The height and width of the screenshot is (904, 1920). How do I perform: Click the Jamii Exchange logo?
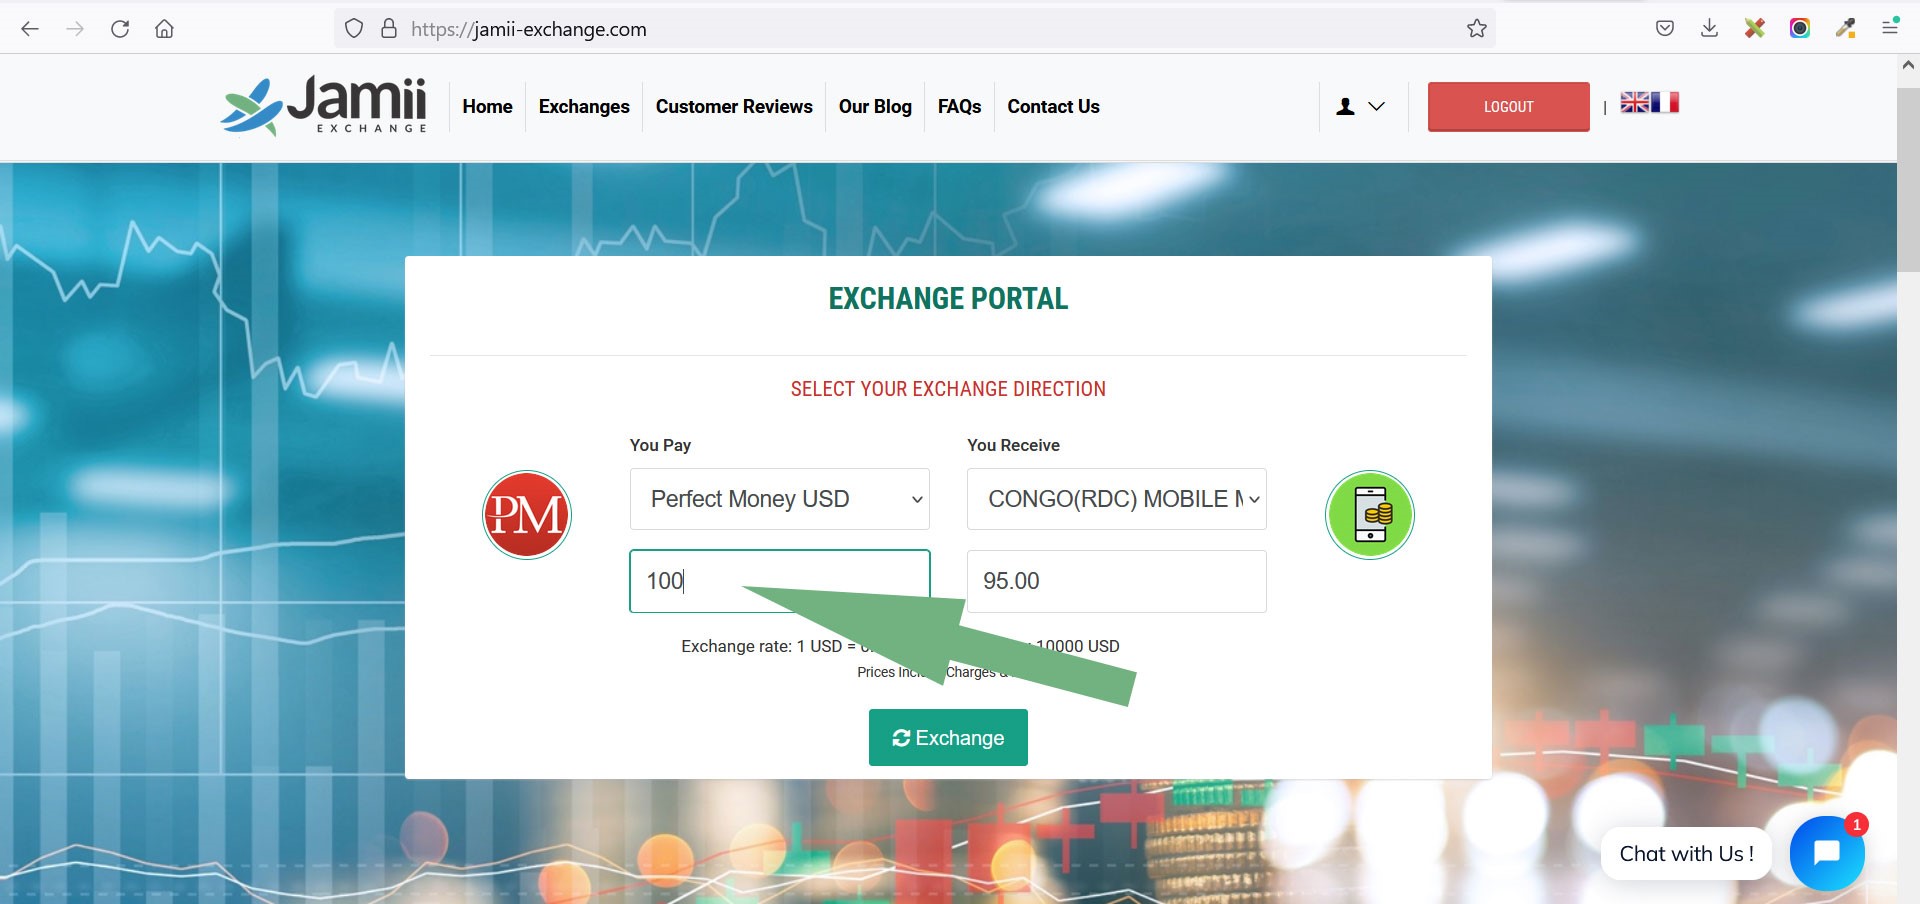(x=324, y=106)
